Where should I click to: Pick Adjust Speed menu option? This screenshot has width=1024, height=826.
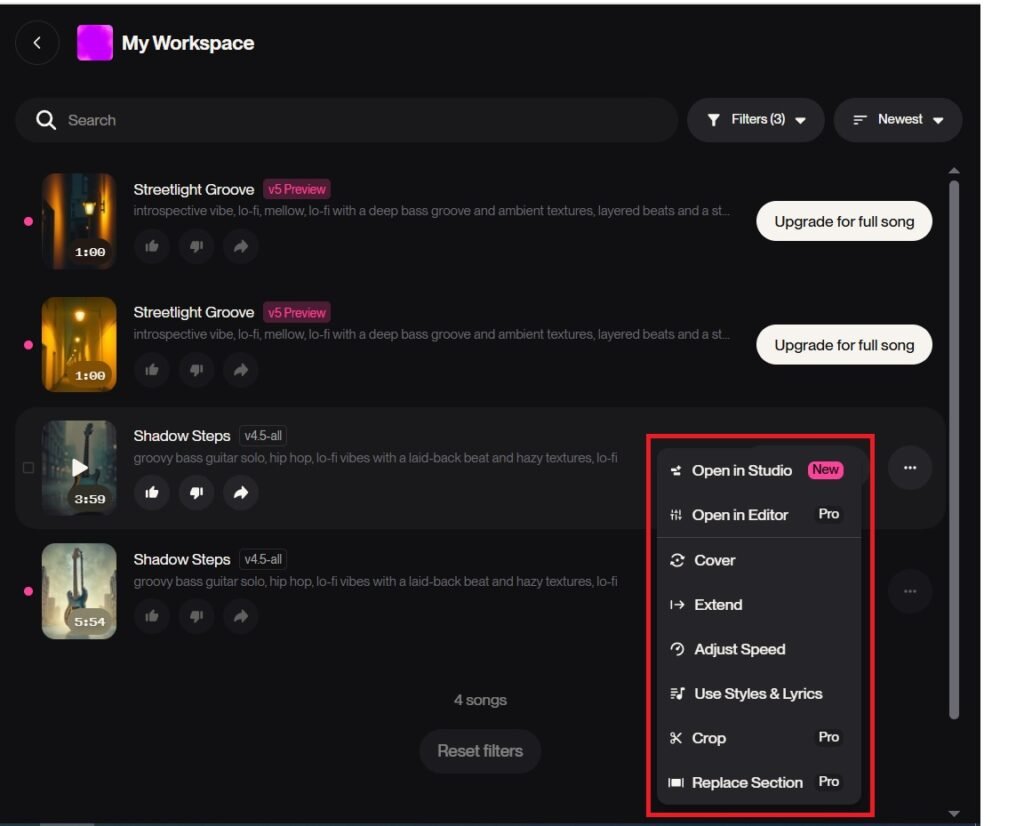[x=739, y=649]
